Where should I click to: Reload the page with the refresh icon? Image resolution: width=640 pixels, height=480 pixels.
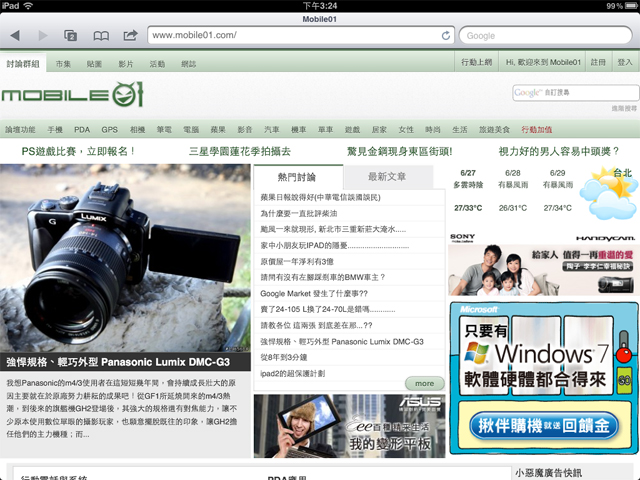click(x=446, y=36)
